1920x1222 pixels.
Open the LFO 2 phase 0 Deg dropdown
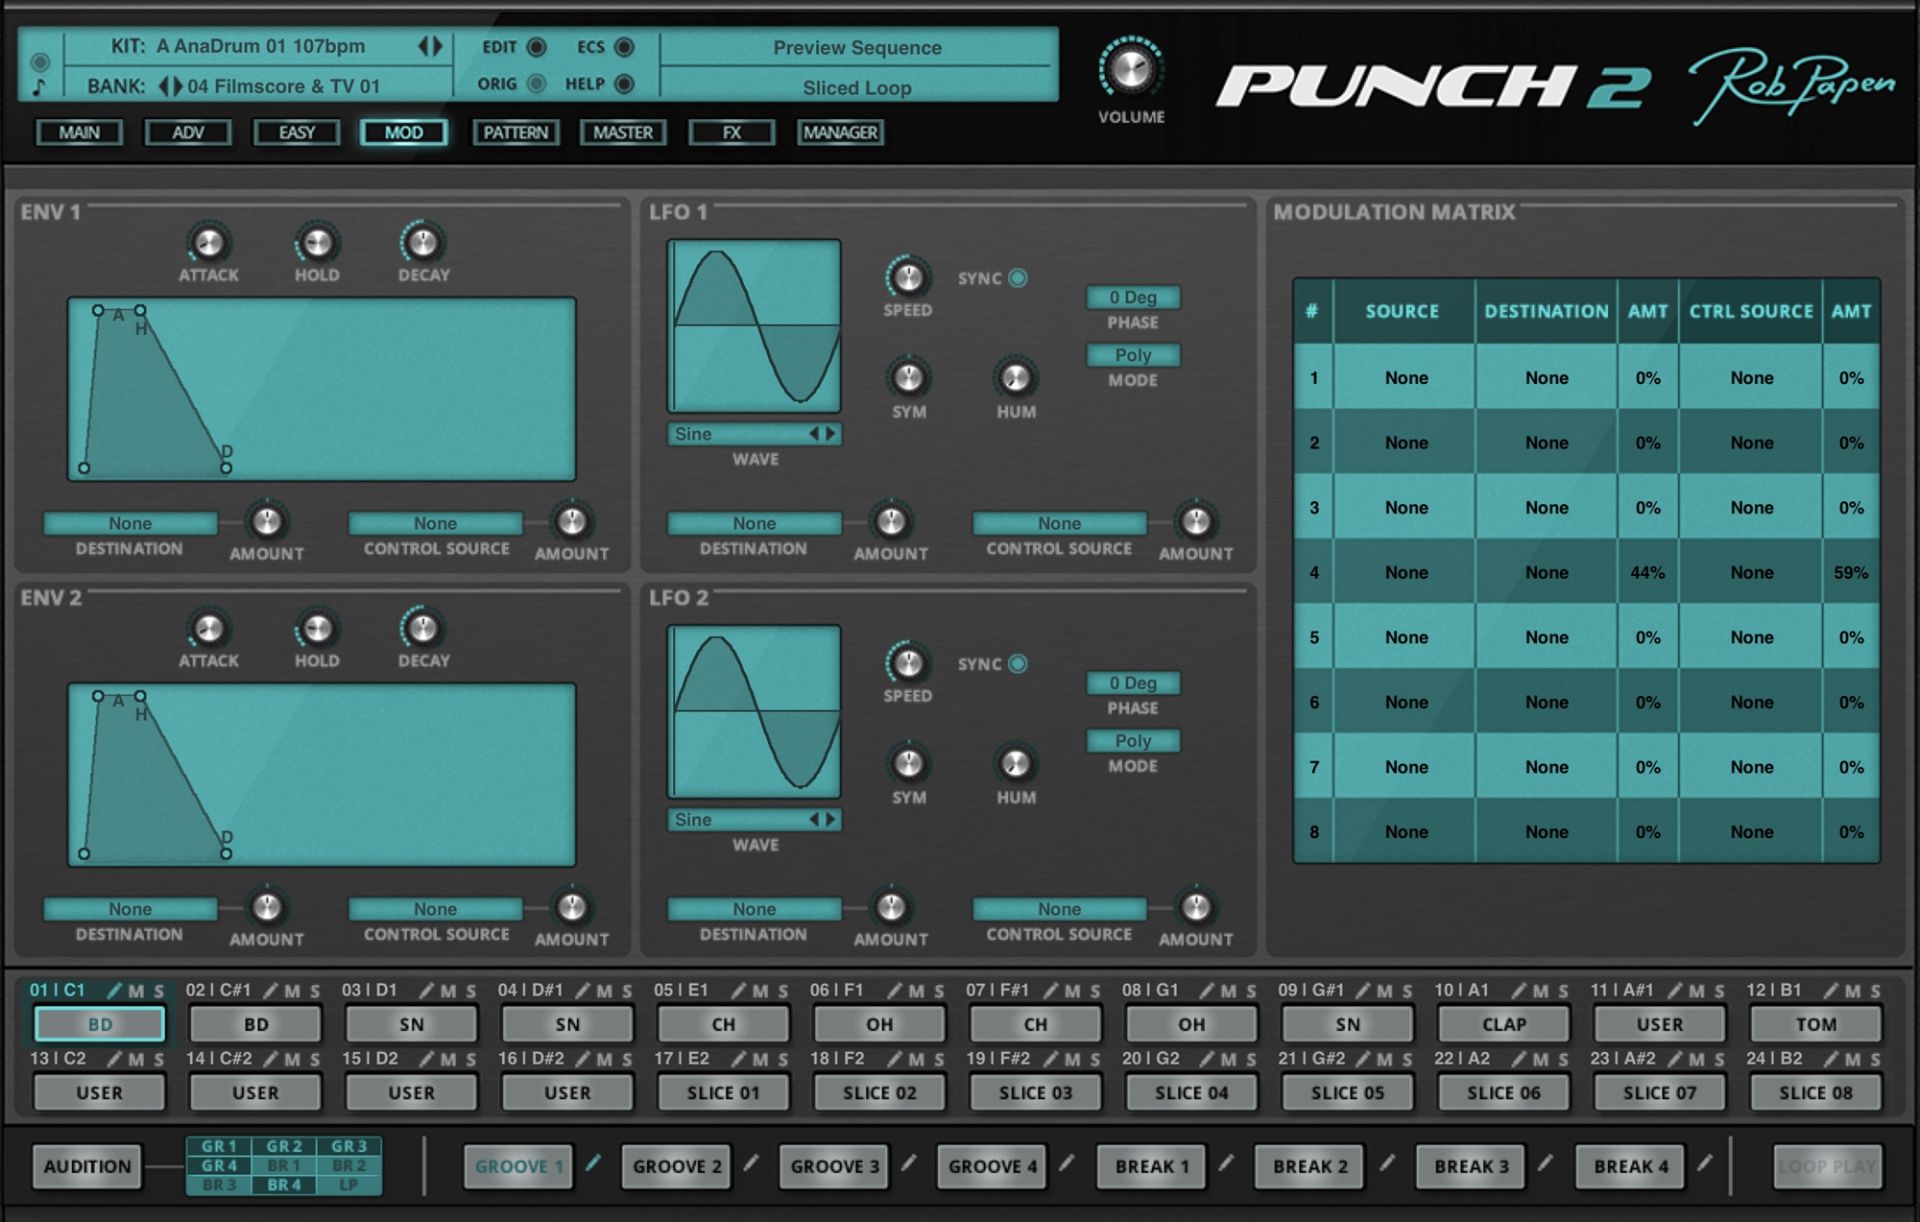pos(1133,683)
